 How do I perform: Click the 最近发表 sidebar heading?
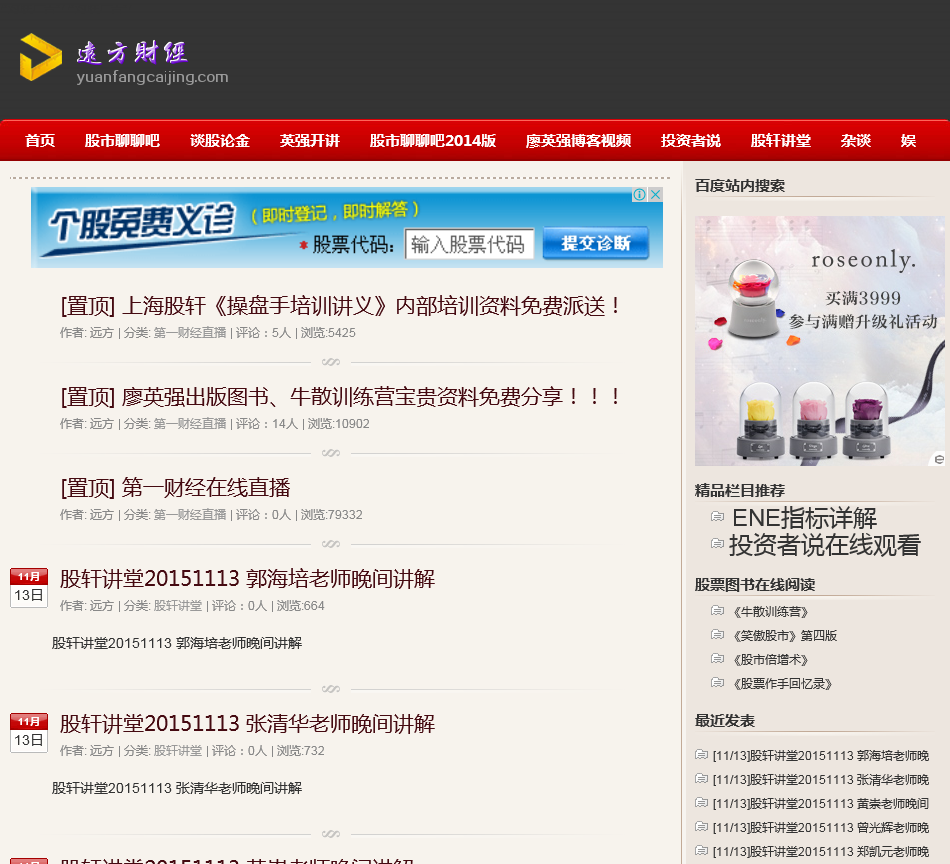point(725,720)
